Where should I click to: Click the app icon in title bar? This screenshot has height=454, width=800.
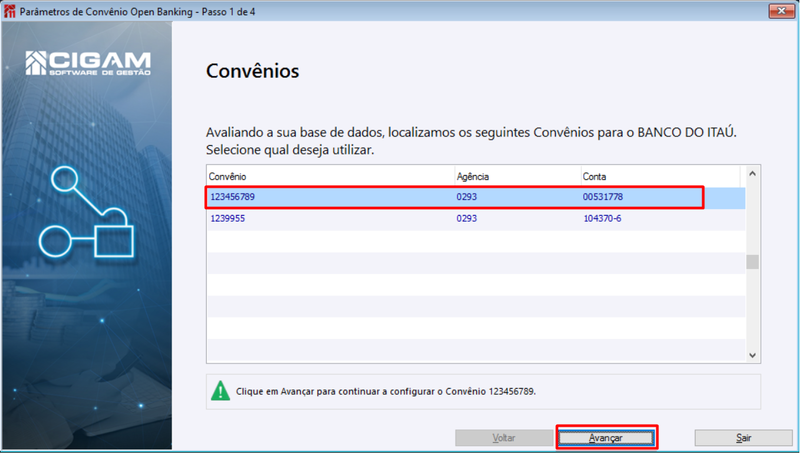(9, 11)
